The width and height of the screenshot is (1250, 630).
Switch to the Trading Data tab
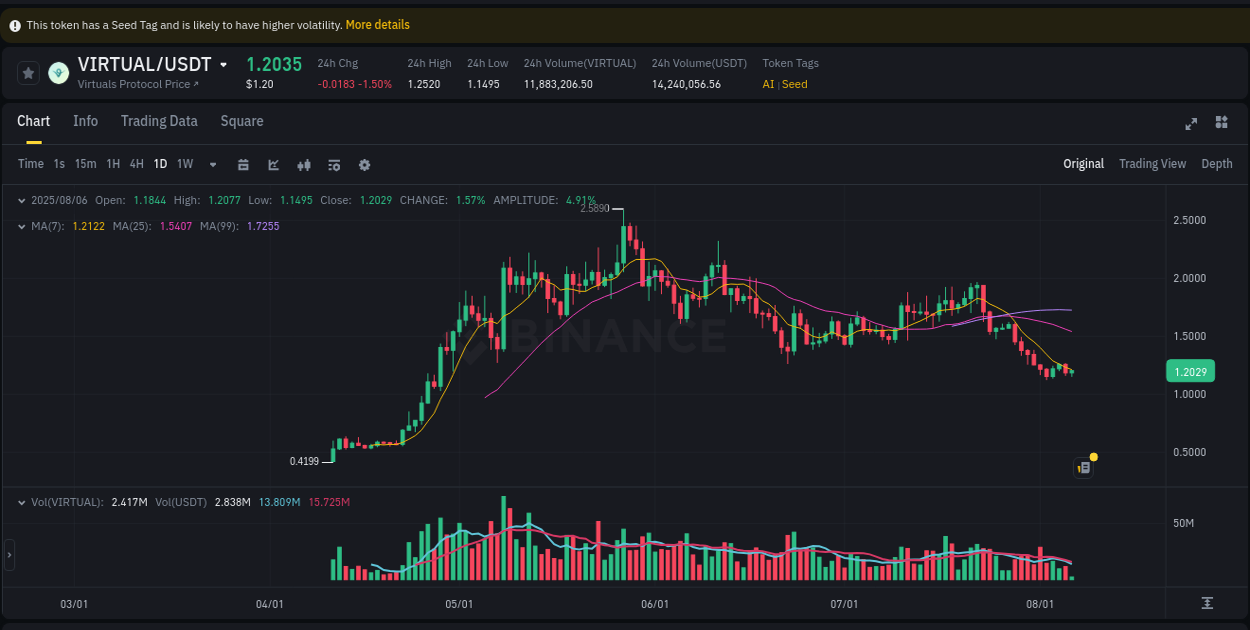coord(159,121)
